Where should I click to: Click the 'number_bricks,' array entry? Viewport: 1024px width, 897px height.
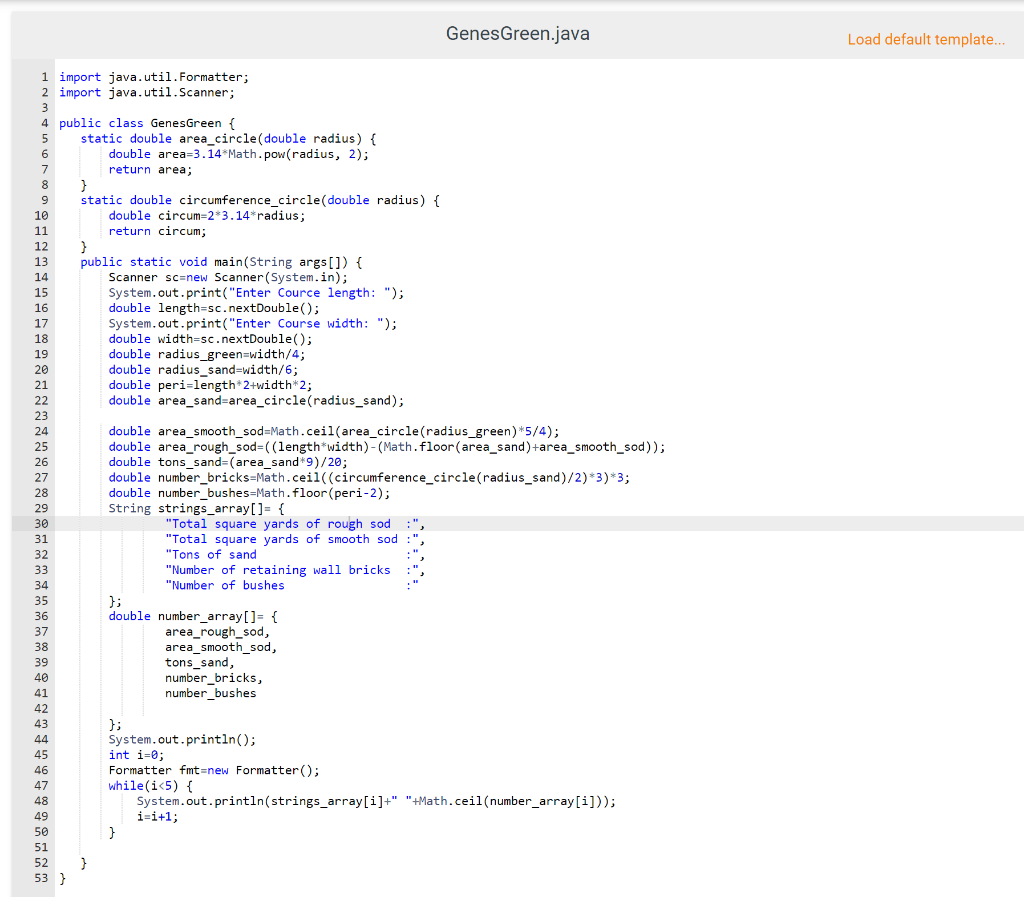pos(214,678)
